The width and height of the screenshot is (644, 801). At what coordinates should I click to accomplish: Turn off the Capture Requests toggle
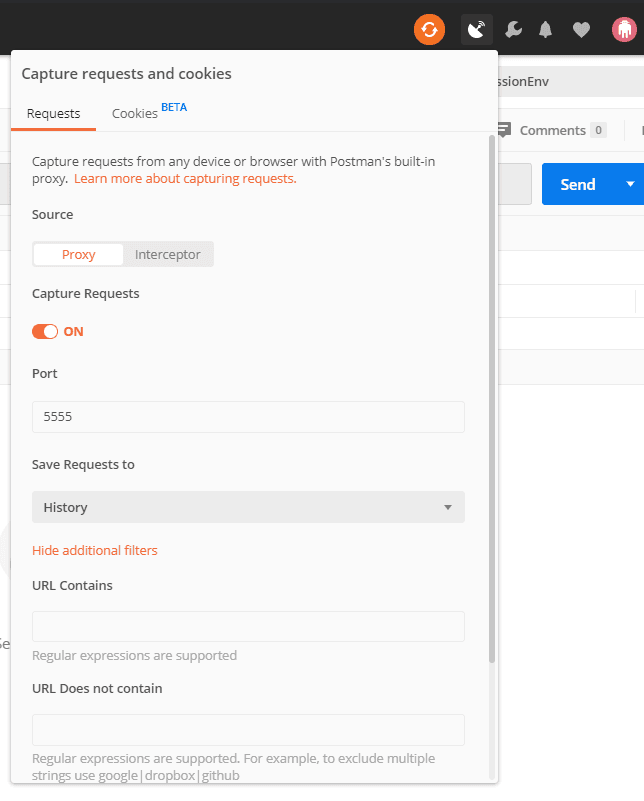click(x=45, y=332)
